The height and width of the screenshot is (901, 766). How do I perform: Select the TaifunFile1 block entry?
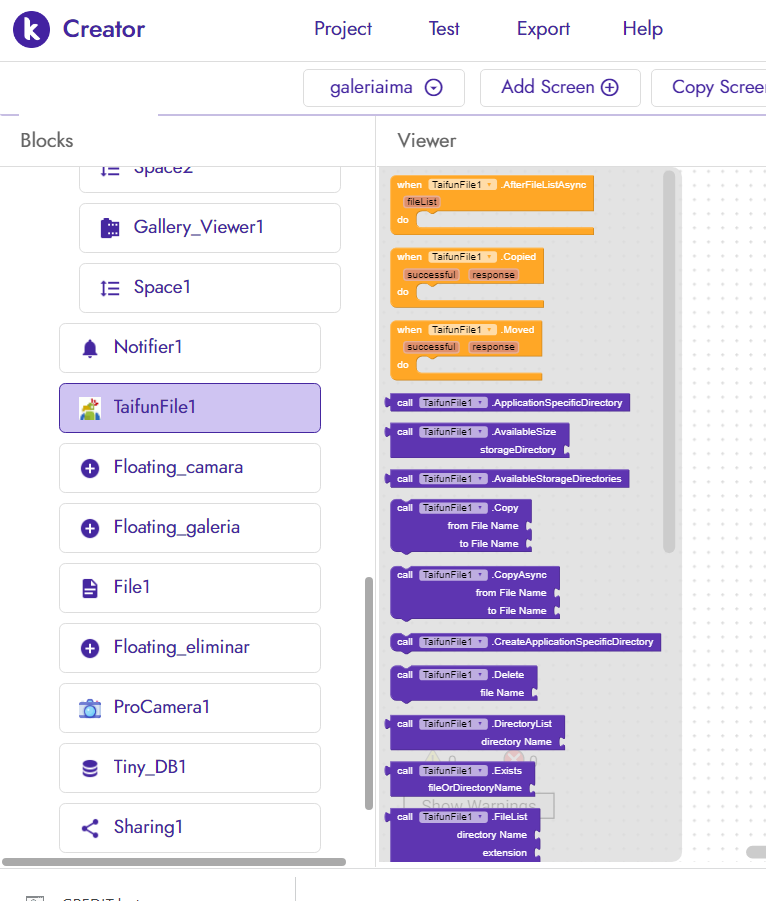pyautogui.click(x=190, y=408)
